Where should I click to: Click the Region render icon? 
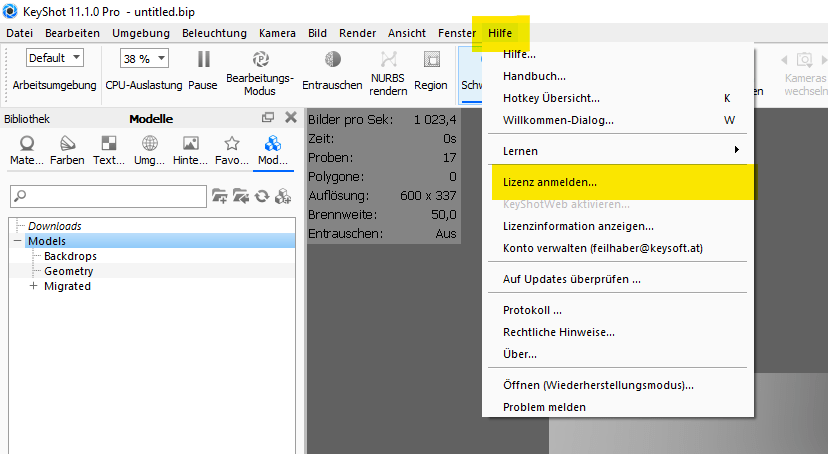pyautogui.click(x=431, y=59)
